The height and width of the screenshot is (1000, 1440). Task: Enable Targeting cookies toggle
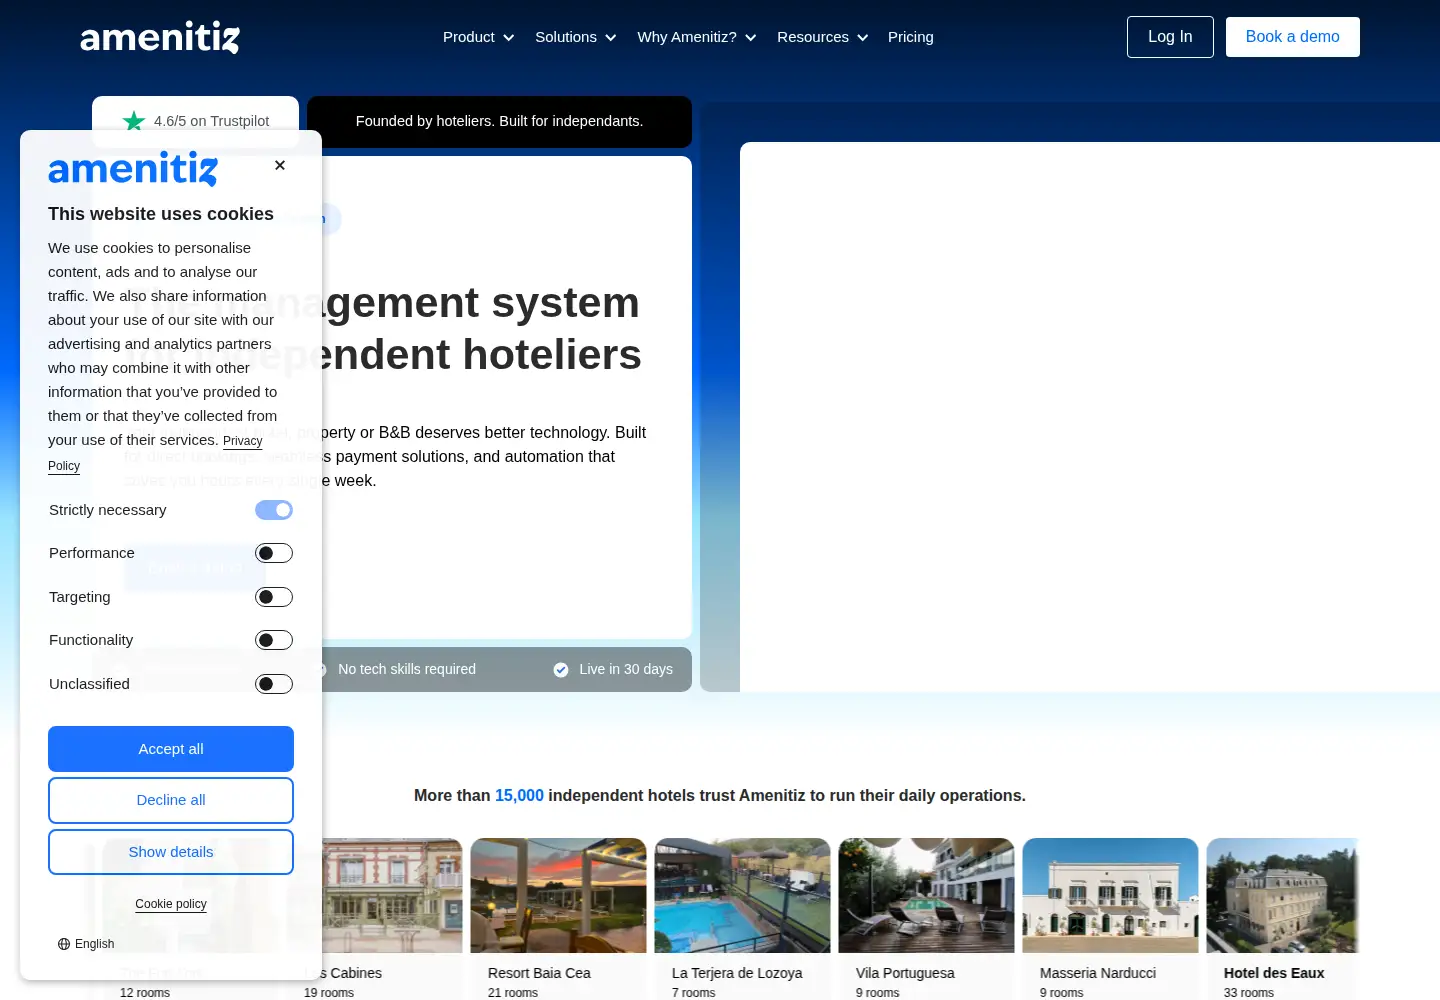pos(274,597)
